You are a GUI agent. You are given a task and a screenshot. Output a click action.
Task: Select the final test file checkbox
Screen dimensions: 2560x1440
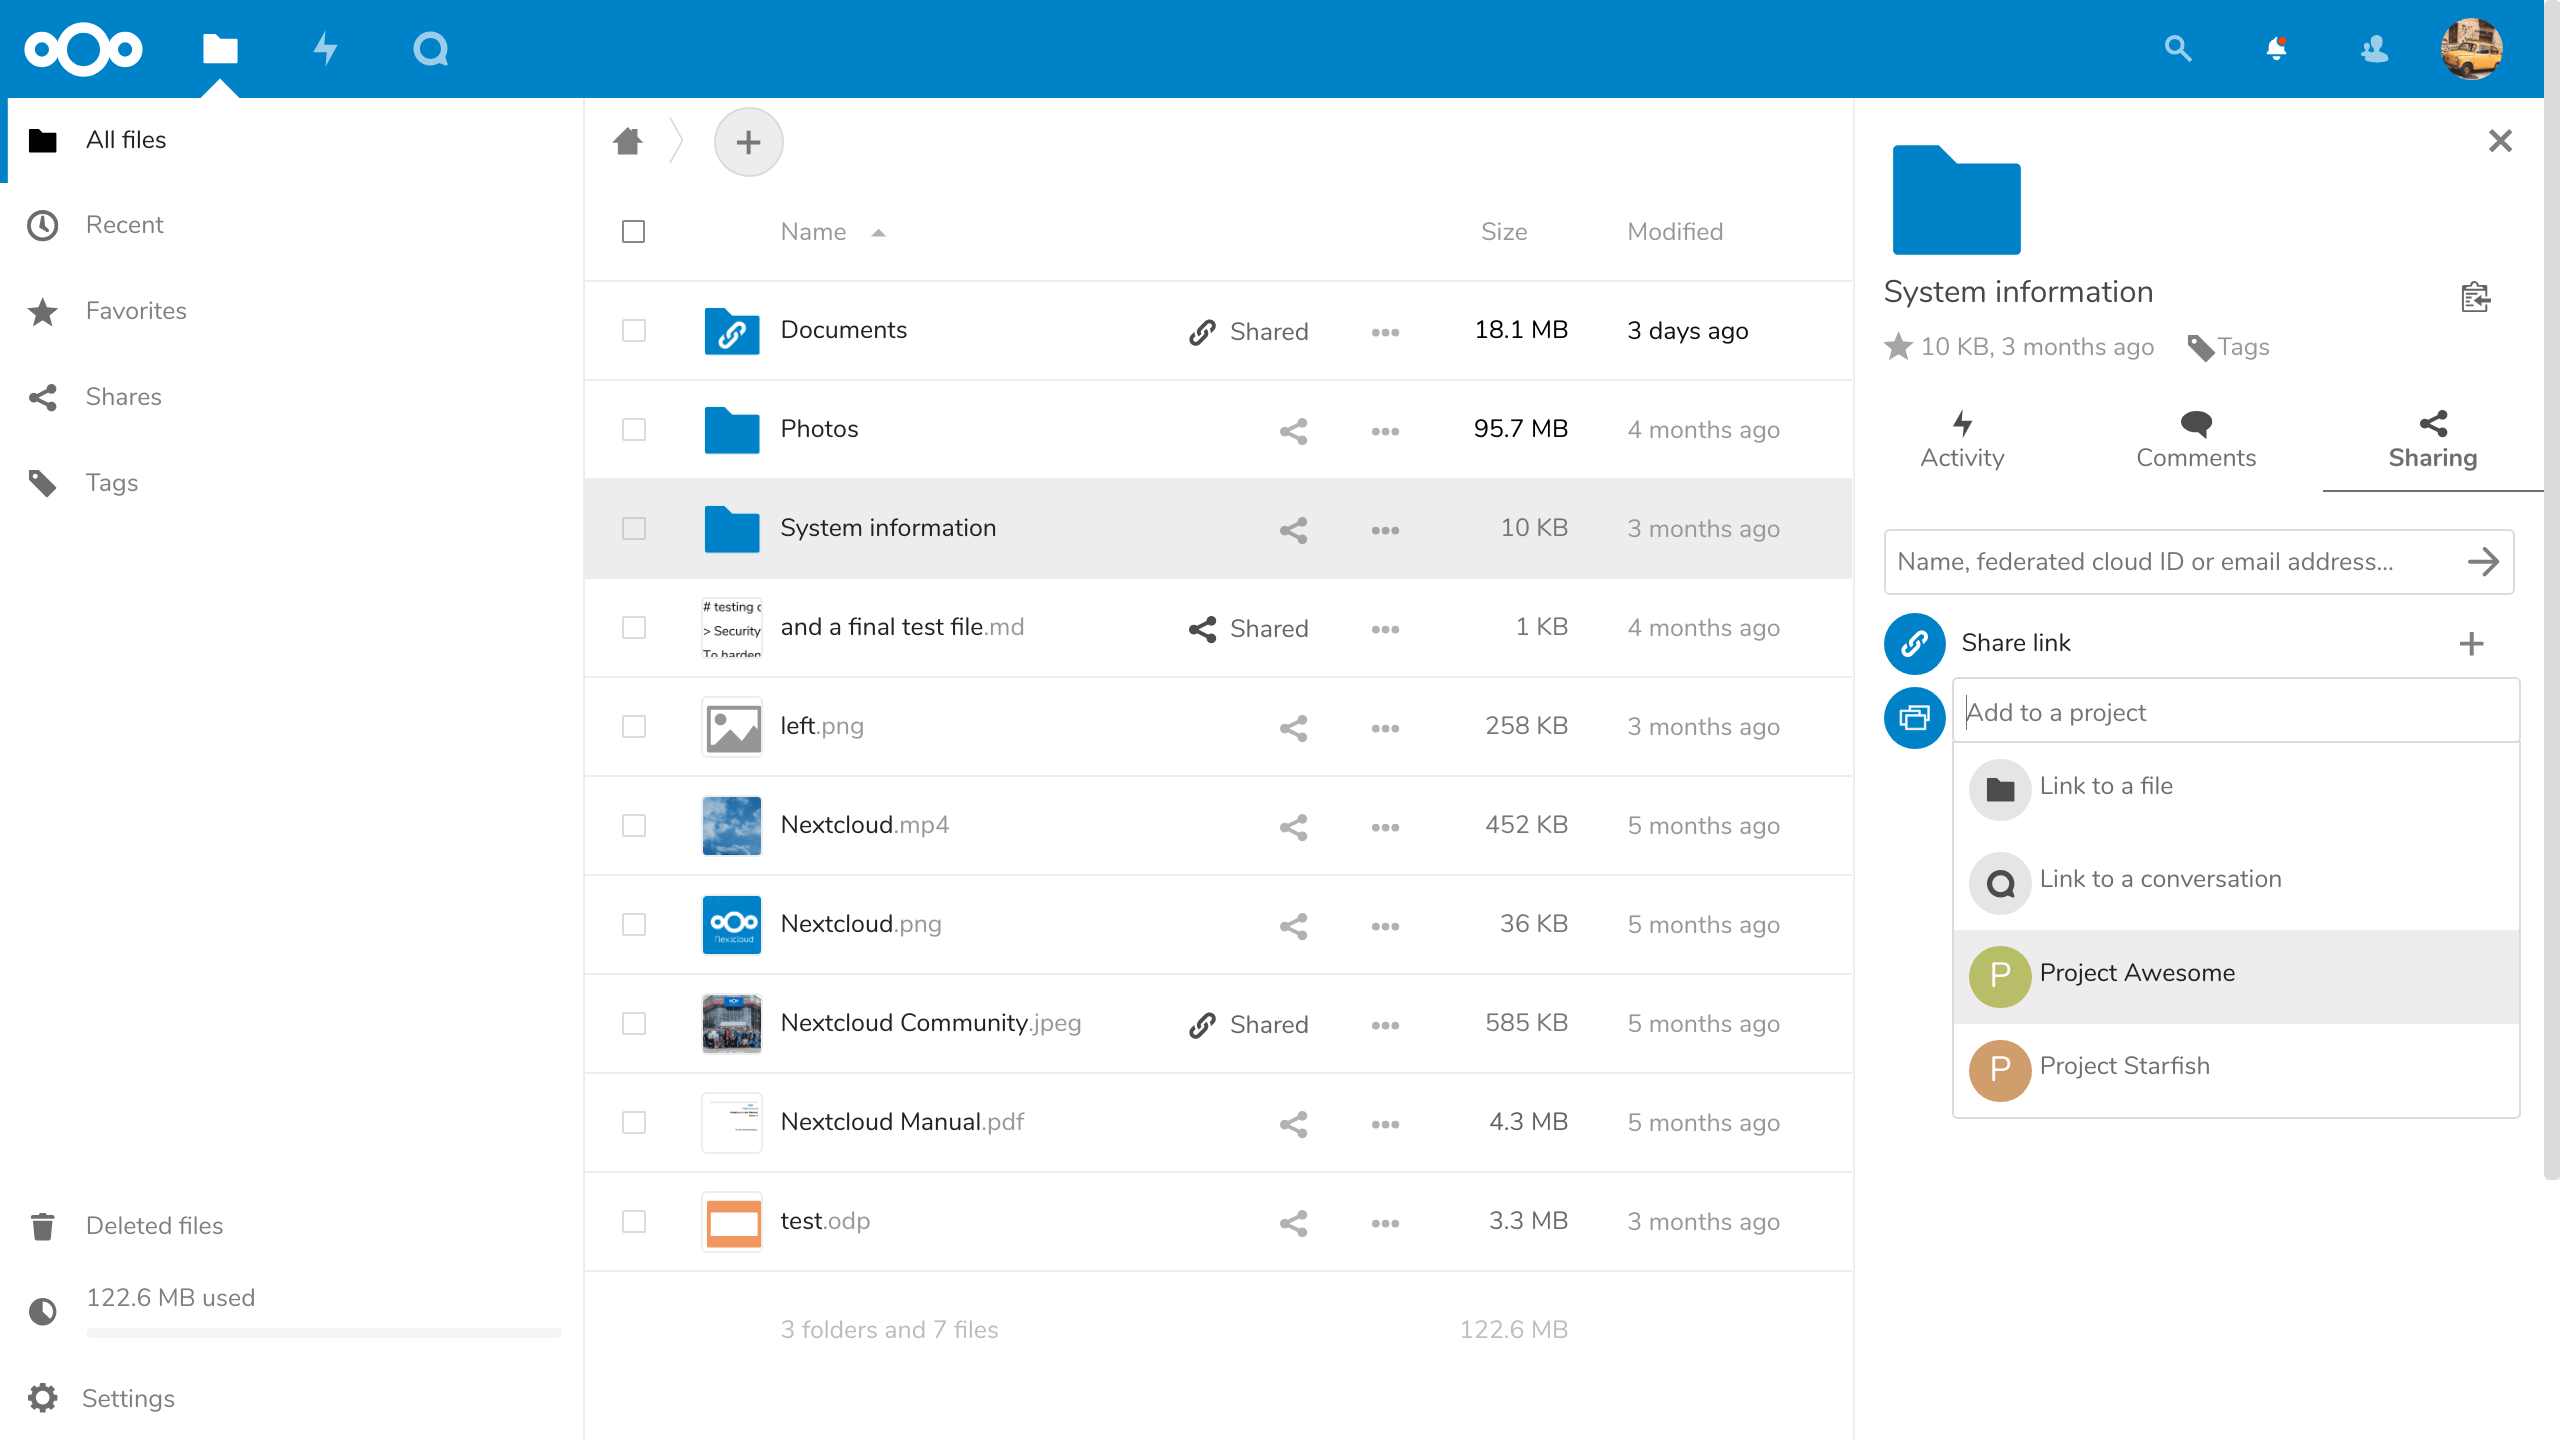633,627
